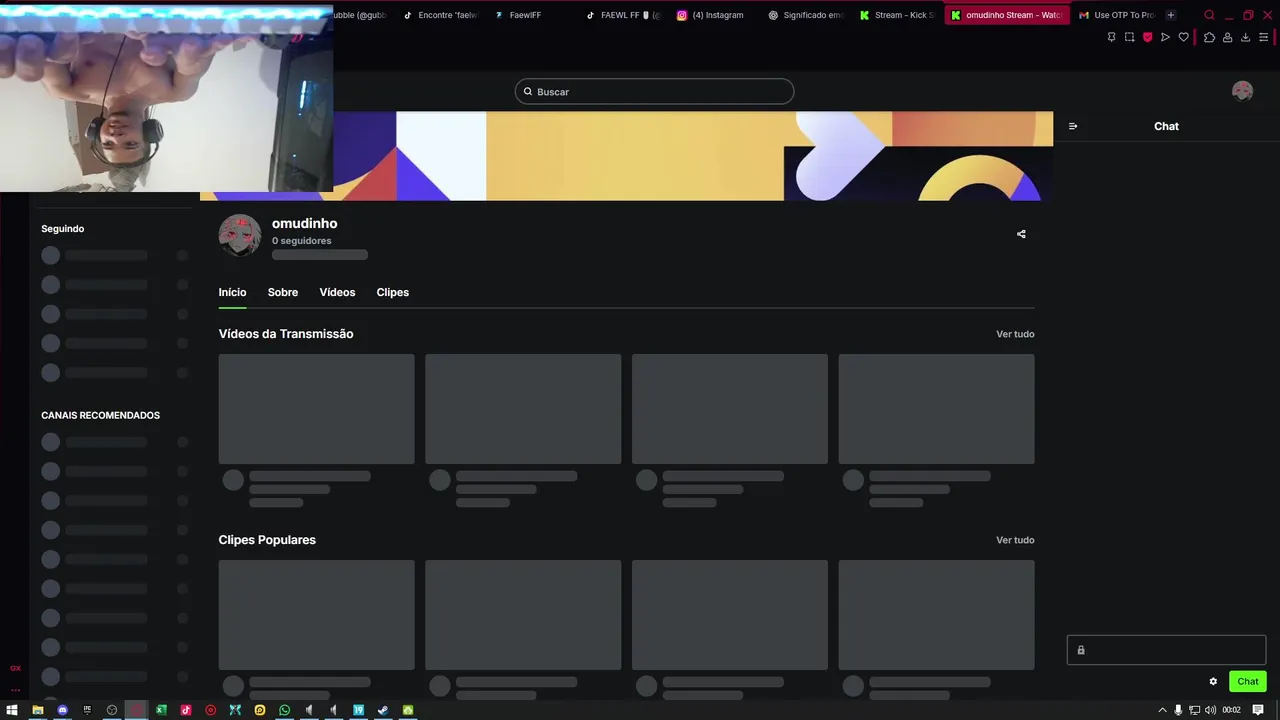The image size is (1280, 720).
Task: Click the snapshot selection icon in toolbar
Action: coord(1129,37)
